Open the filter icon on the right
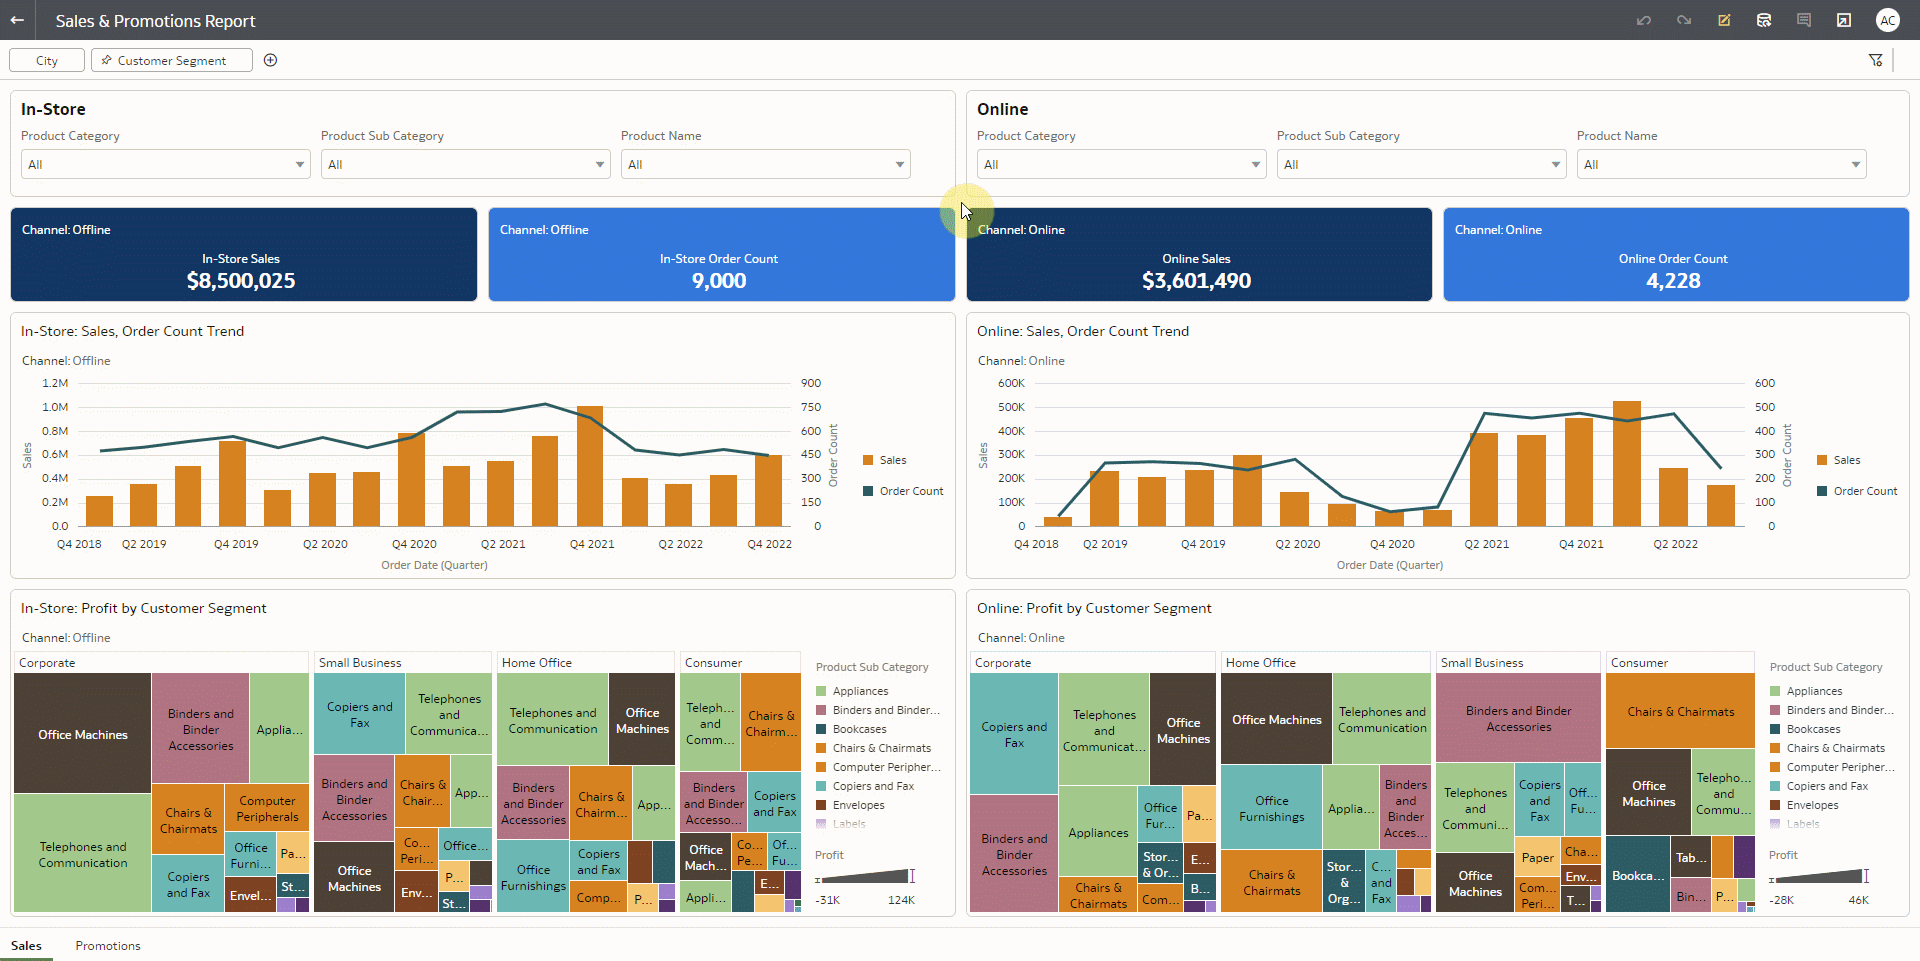This screenshot has width=1920, height=961. [x=1876, y=60]
